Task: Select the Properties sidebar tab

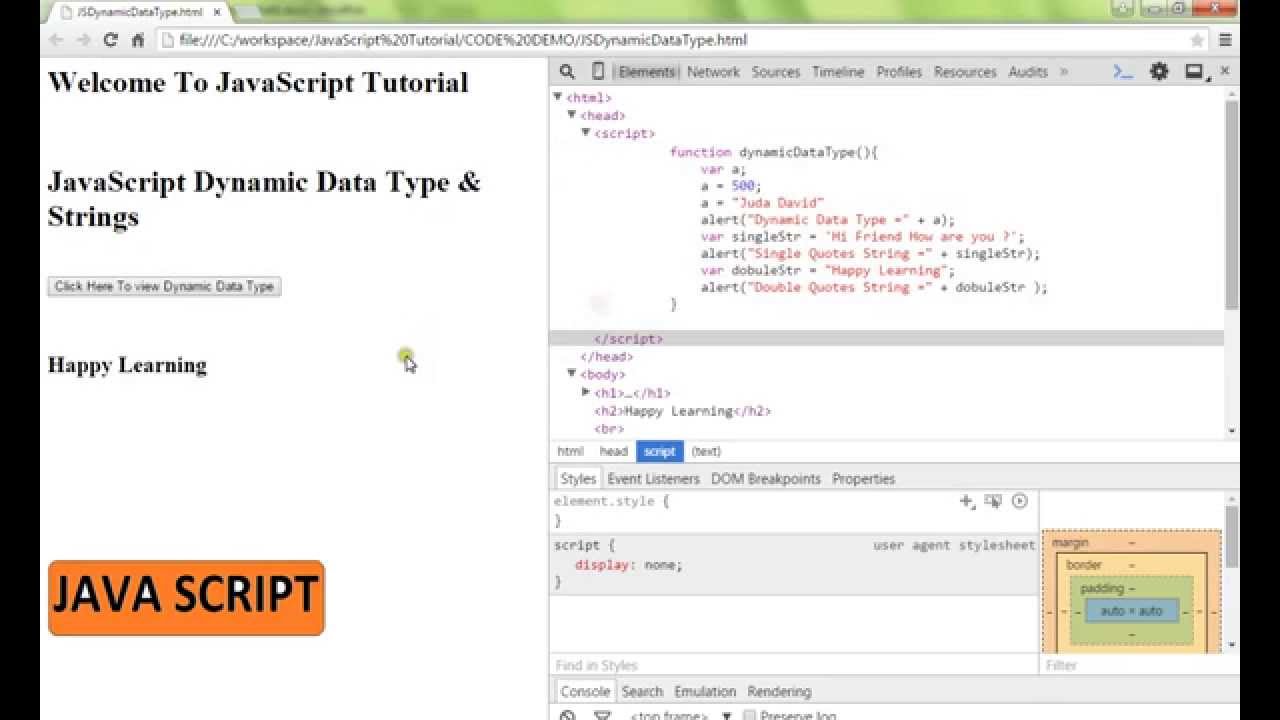Action: (x=864, y=479)
